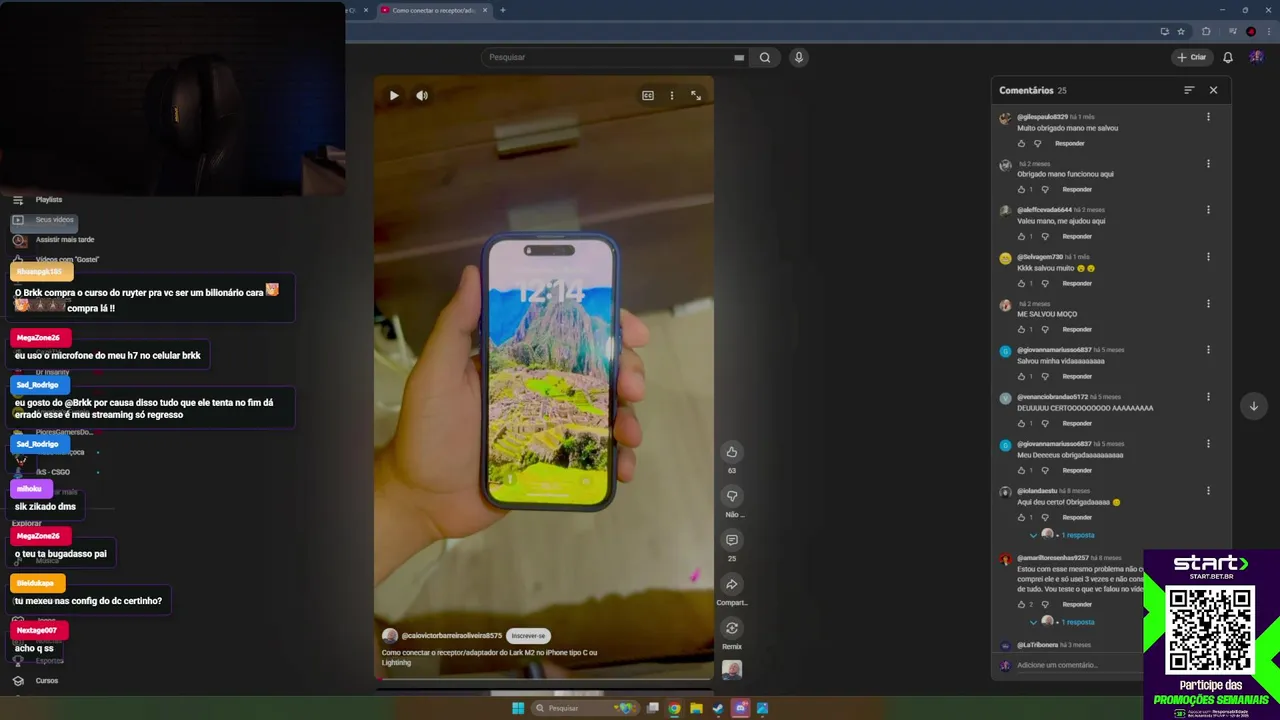This screenshot has width=1280, height=720.
Task: Open @giovannamariusso6837's channel from 'Meu Deeeeus' comment
Action: 1054,444
